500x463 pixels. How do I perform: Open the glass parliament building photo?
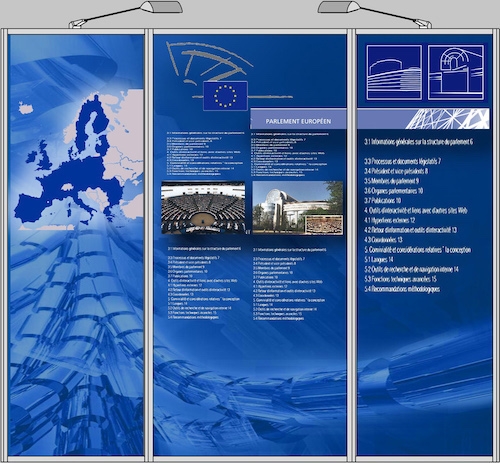(x=298, y=208)
